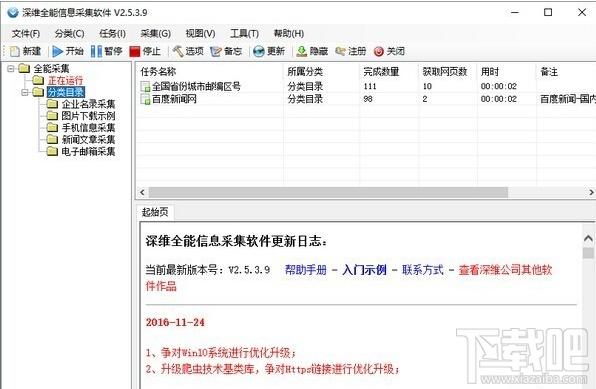
Task: Open the 分类(C) menu
Action: click(69, 33)
